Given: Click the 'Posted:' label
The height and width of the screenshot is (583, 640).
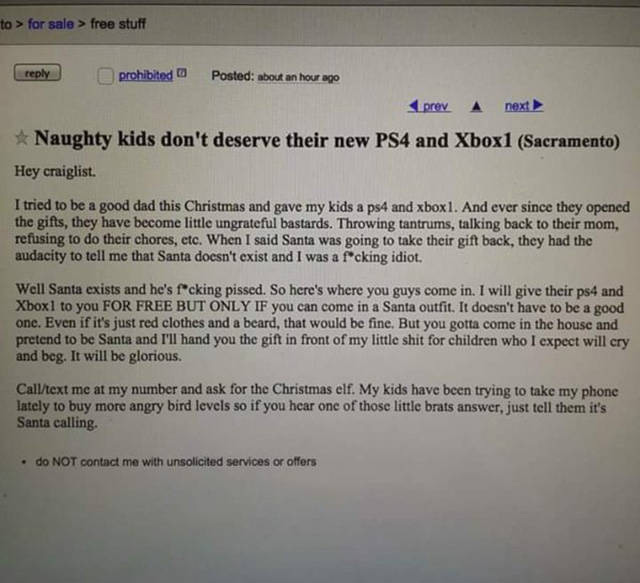Looking at the screenshot, I should pos(233,76).
